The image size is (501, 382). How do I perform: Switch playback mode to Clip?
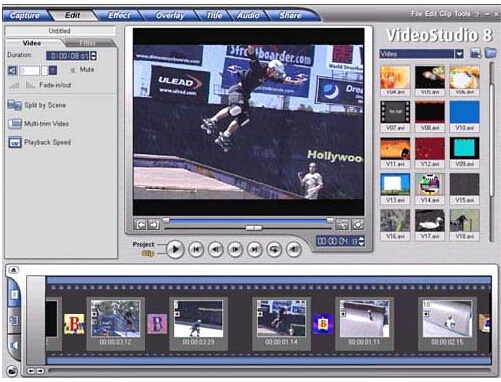click(x=148, y=254)
